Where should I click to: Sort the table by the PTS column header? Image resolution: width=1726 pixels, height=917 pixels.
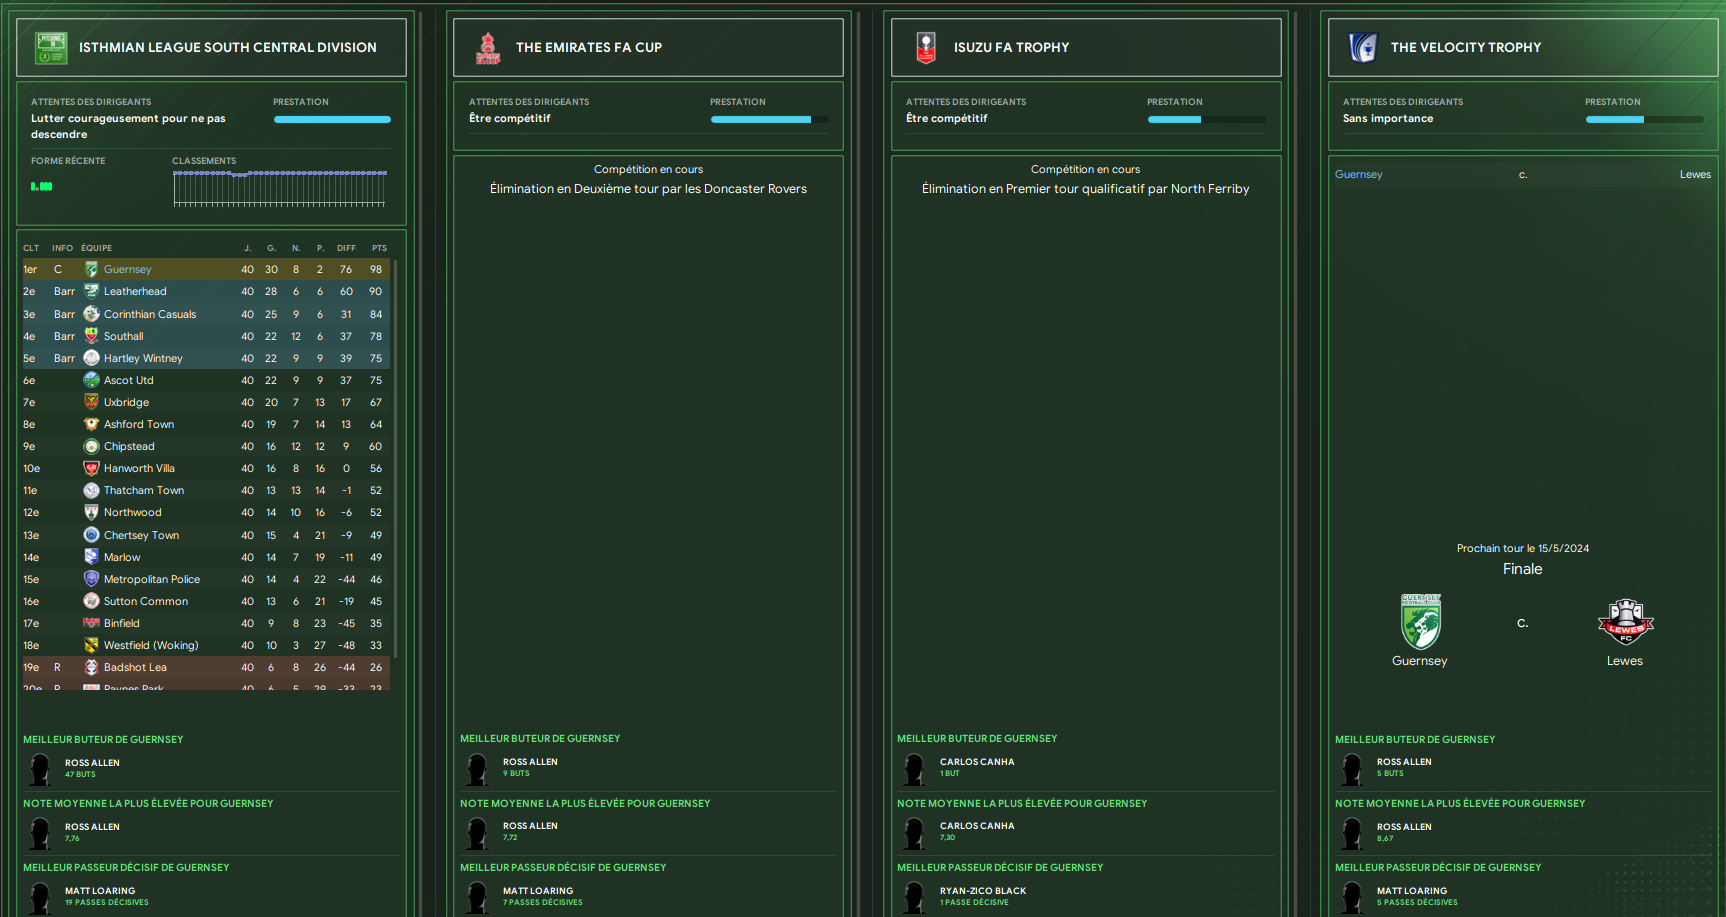379,248
